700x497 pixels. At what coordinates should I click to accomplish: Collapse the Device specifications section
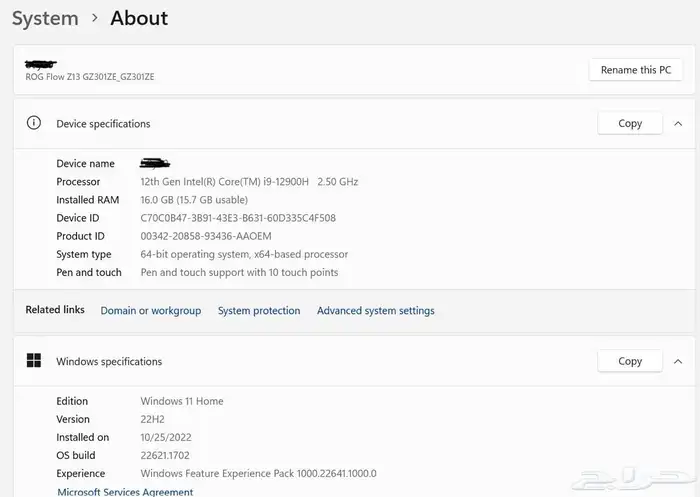pos(678,124)
